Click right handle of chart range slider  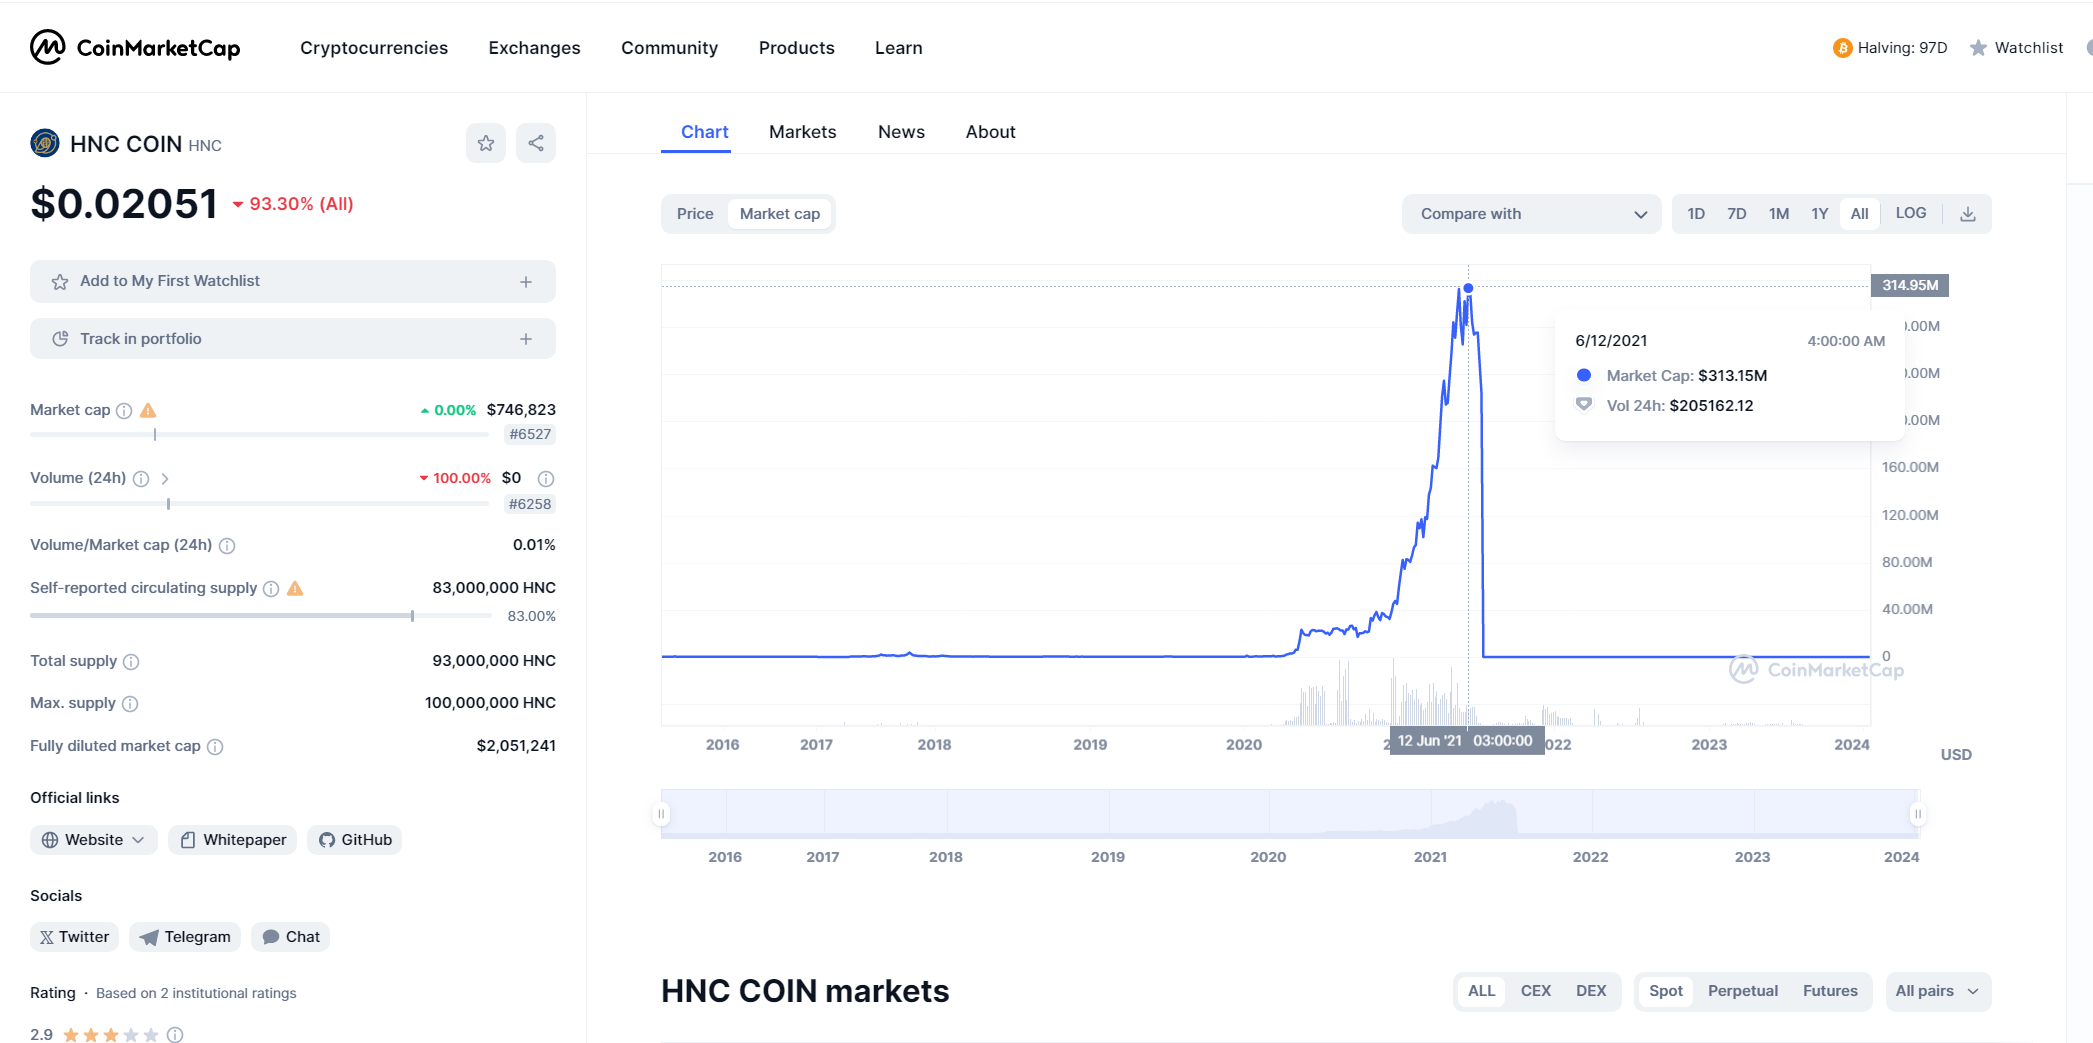(x=1917, y=814)
